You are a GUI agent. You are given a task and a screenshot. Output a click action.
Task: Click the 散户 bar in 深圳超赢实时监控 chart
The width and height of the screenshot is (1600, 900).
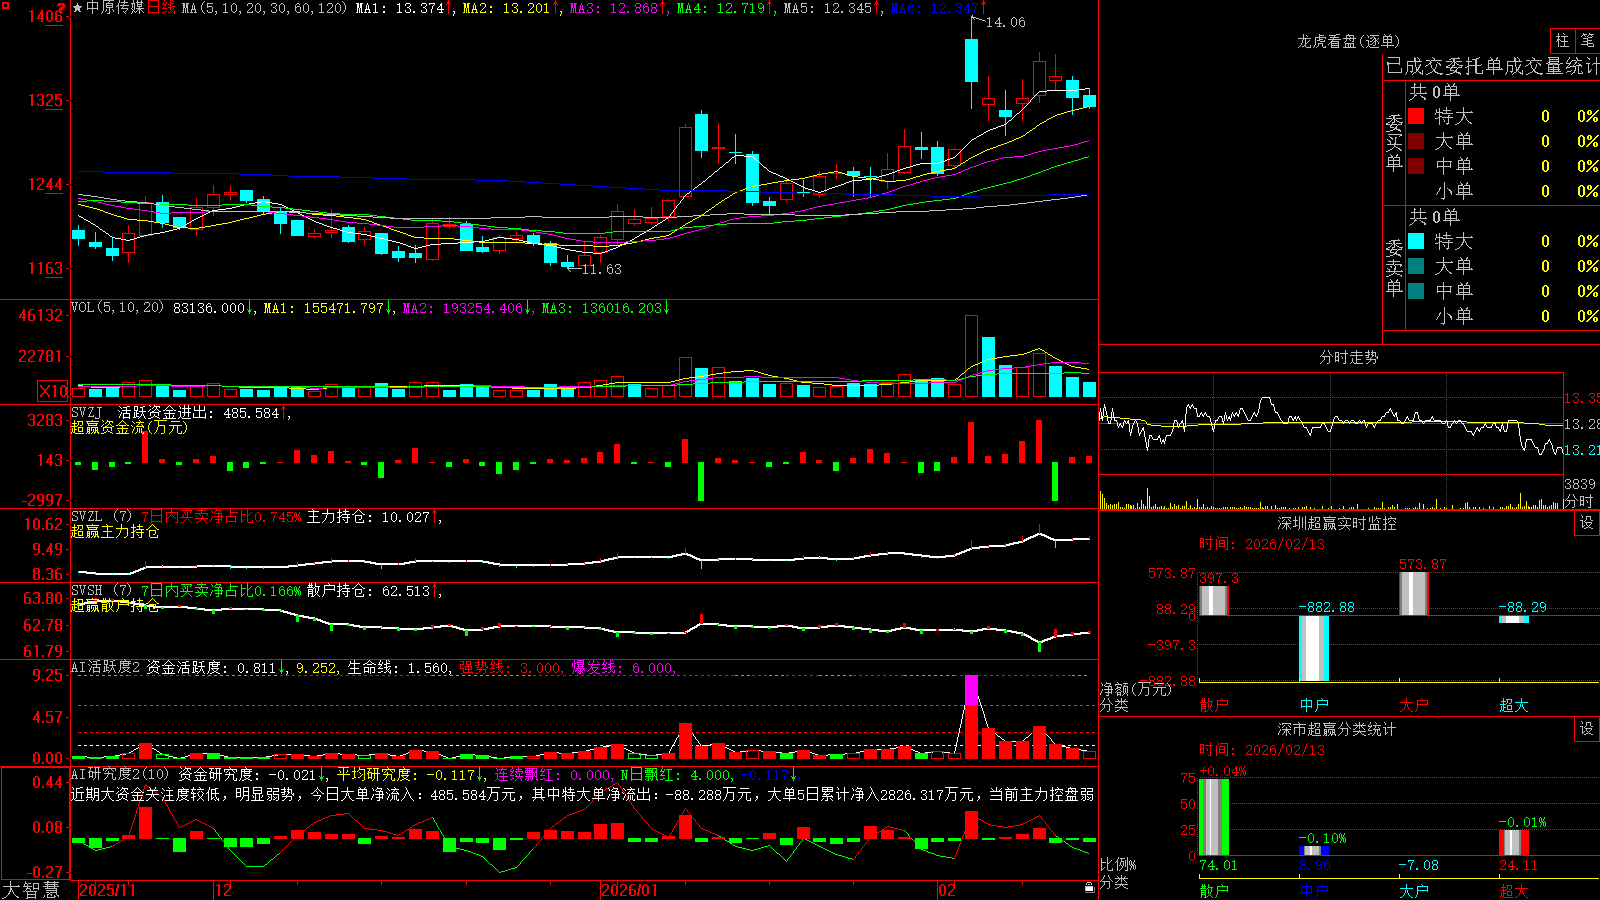(1214, 600)
